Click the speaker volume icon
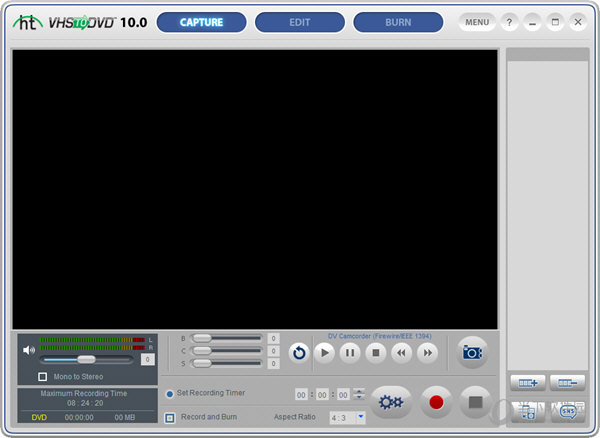Screen dimensions: 600x438 (x=29, y=350)
